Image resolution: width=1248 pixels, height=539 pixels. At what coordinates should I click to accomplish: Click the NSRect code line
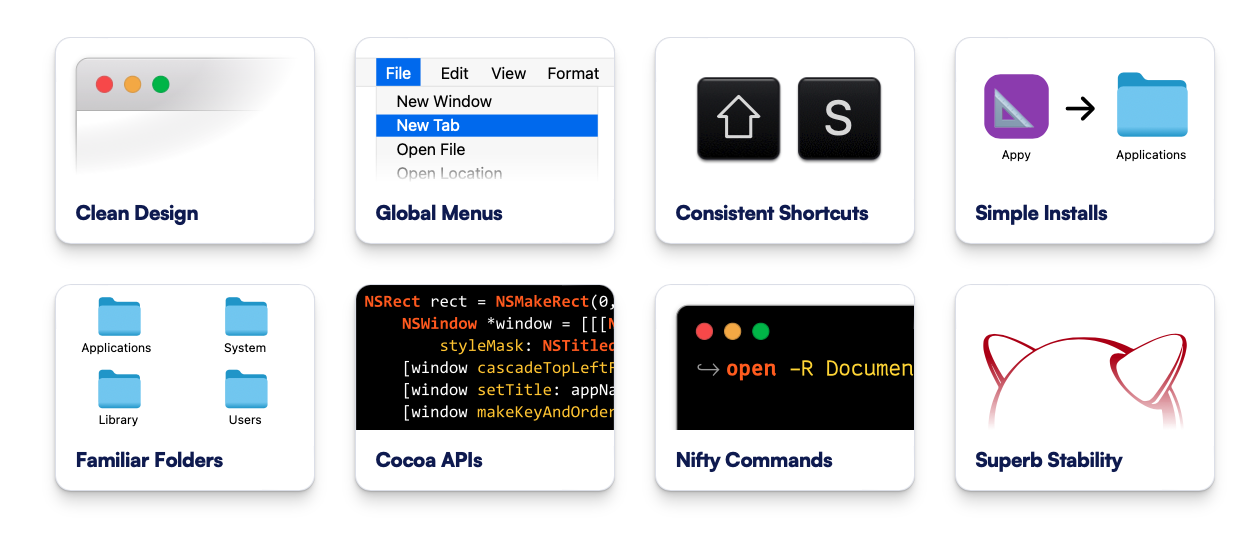489,301
